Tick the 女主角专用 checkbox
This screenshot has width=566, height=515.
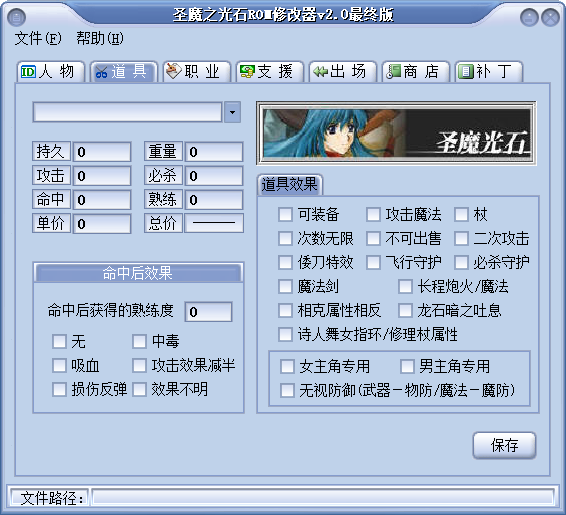[x=287, y=366]
